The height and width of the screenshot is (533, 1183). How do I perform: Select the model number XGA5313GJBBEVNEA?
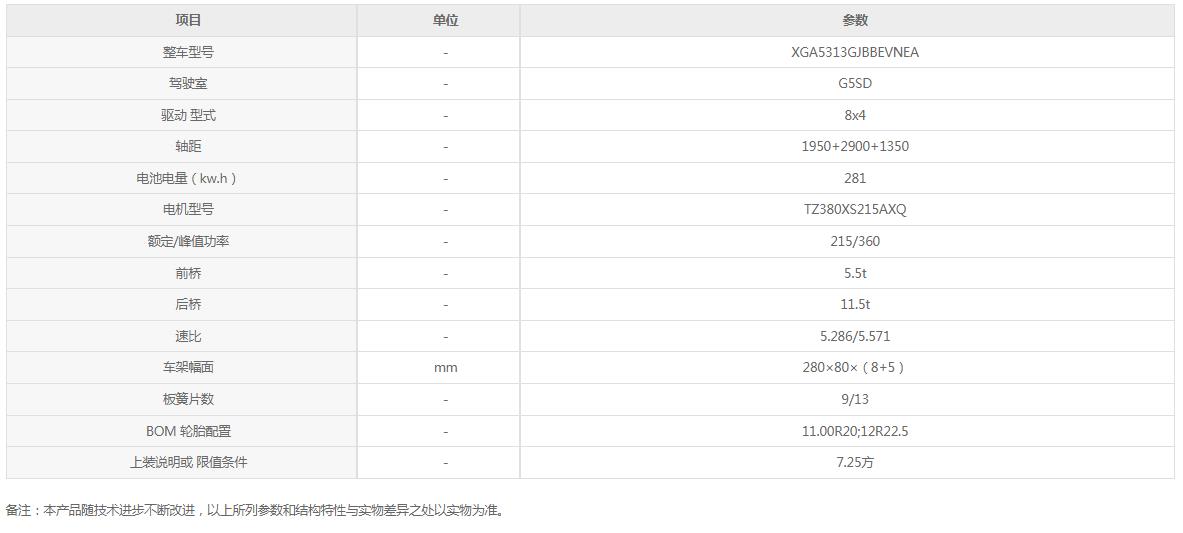coord(855,52)
